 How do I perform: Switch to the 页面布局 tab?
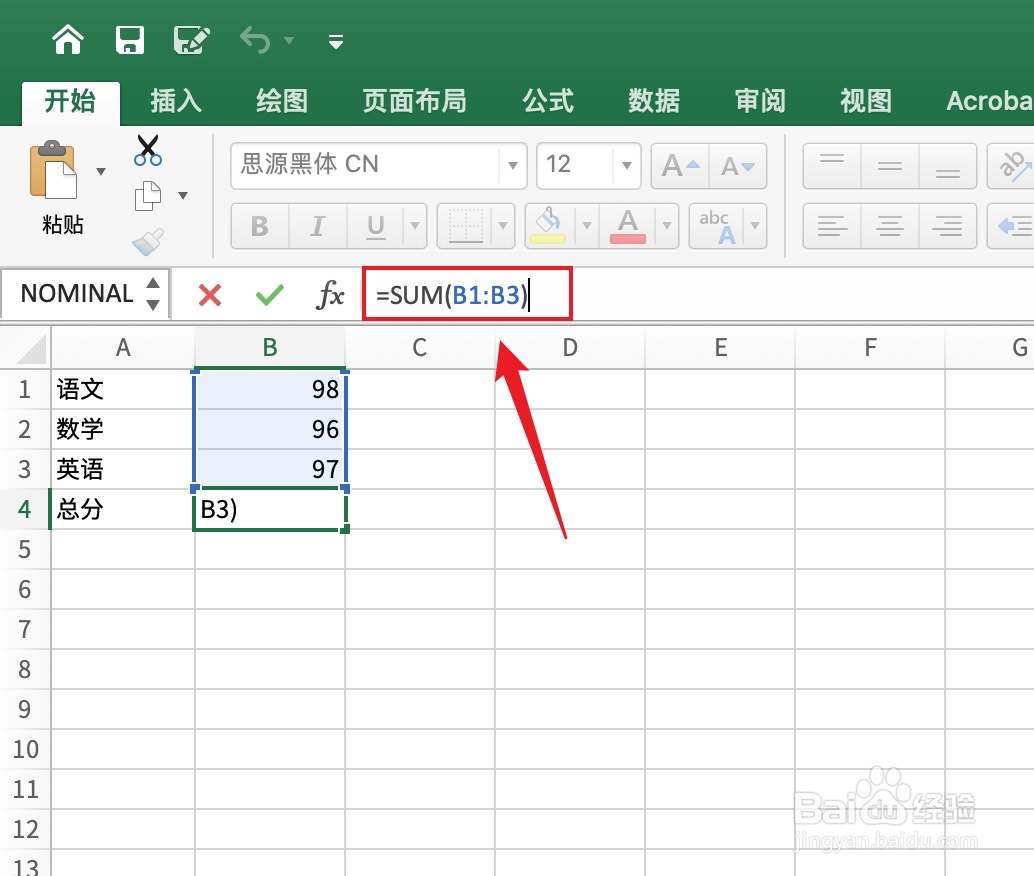[x=414, y=102]
